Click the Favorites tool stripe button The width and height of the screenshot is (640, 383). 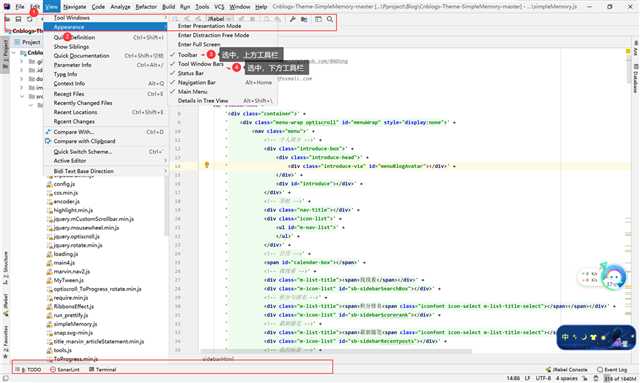tap(5, 342)
